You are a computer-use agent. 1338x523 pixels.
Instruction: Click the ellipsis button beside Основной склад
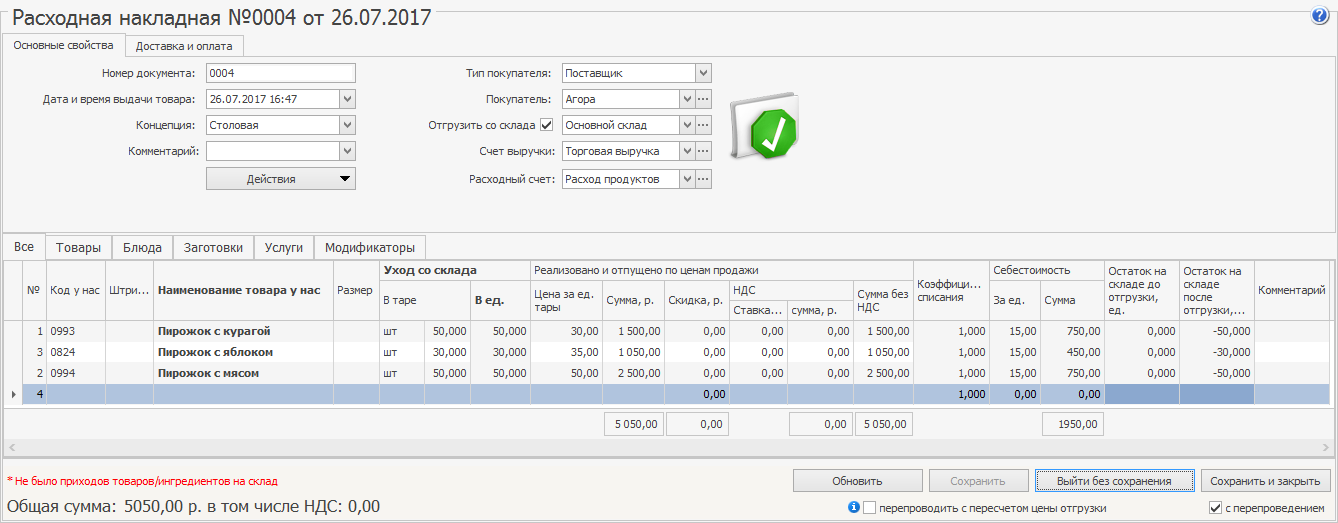pos(703,125)
